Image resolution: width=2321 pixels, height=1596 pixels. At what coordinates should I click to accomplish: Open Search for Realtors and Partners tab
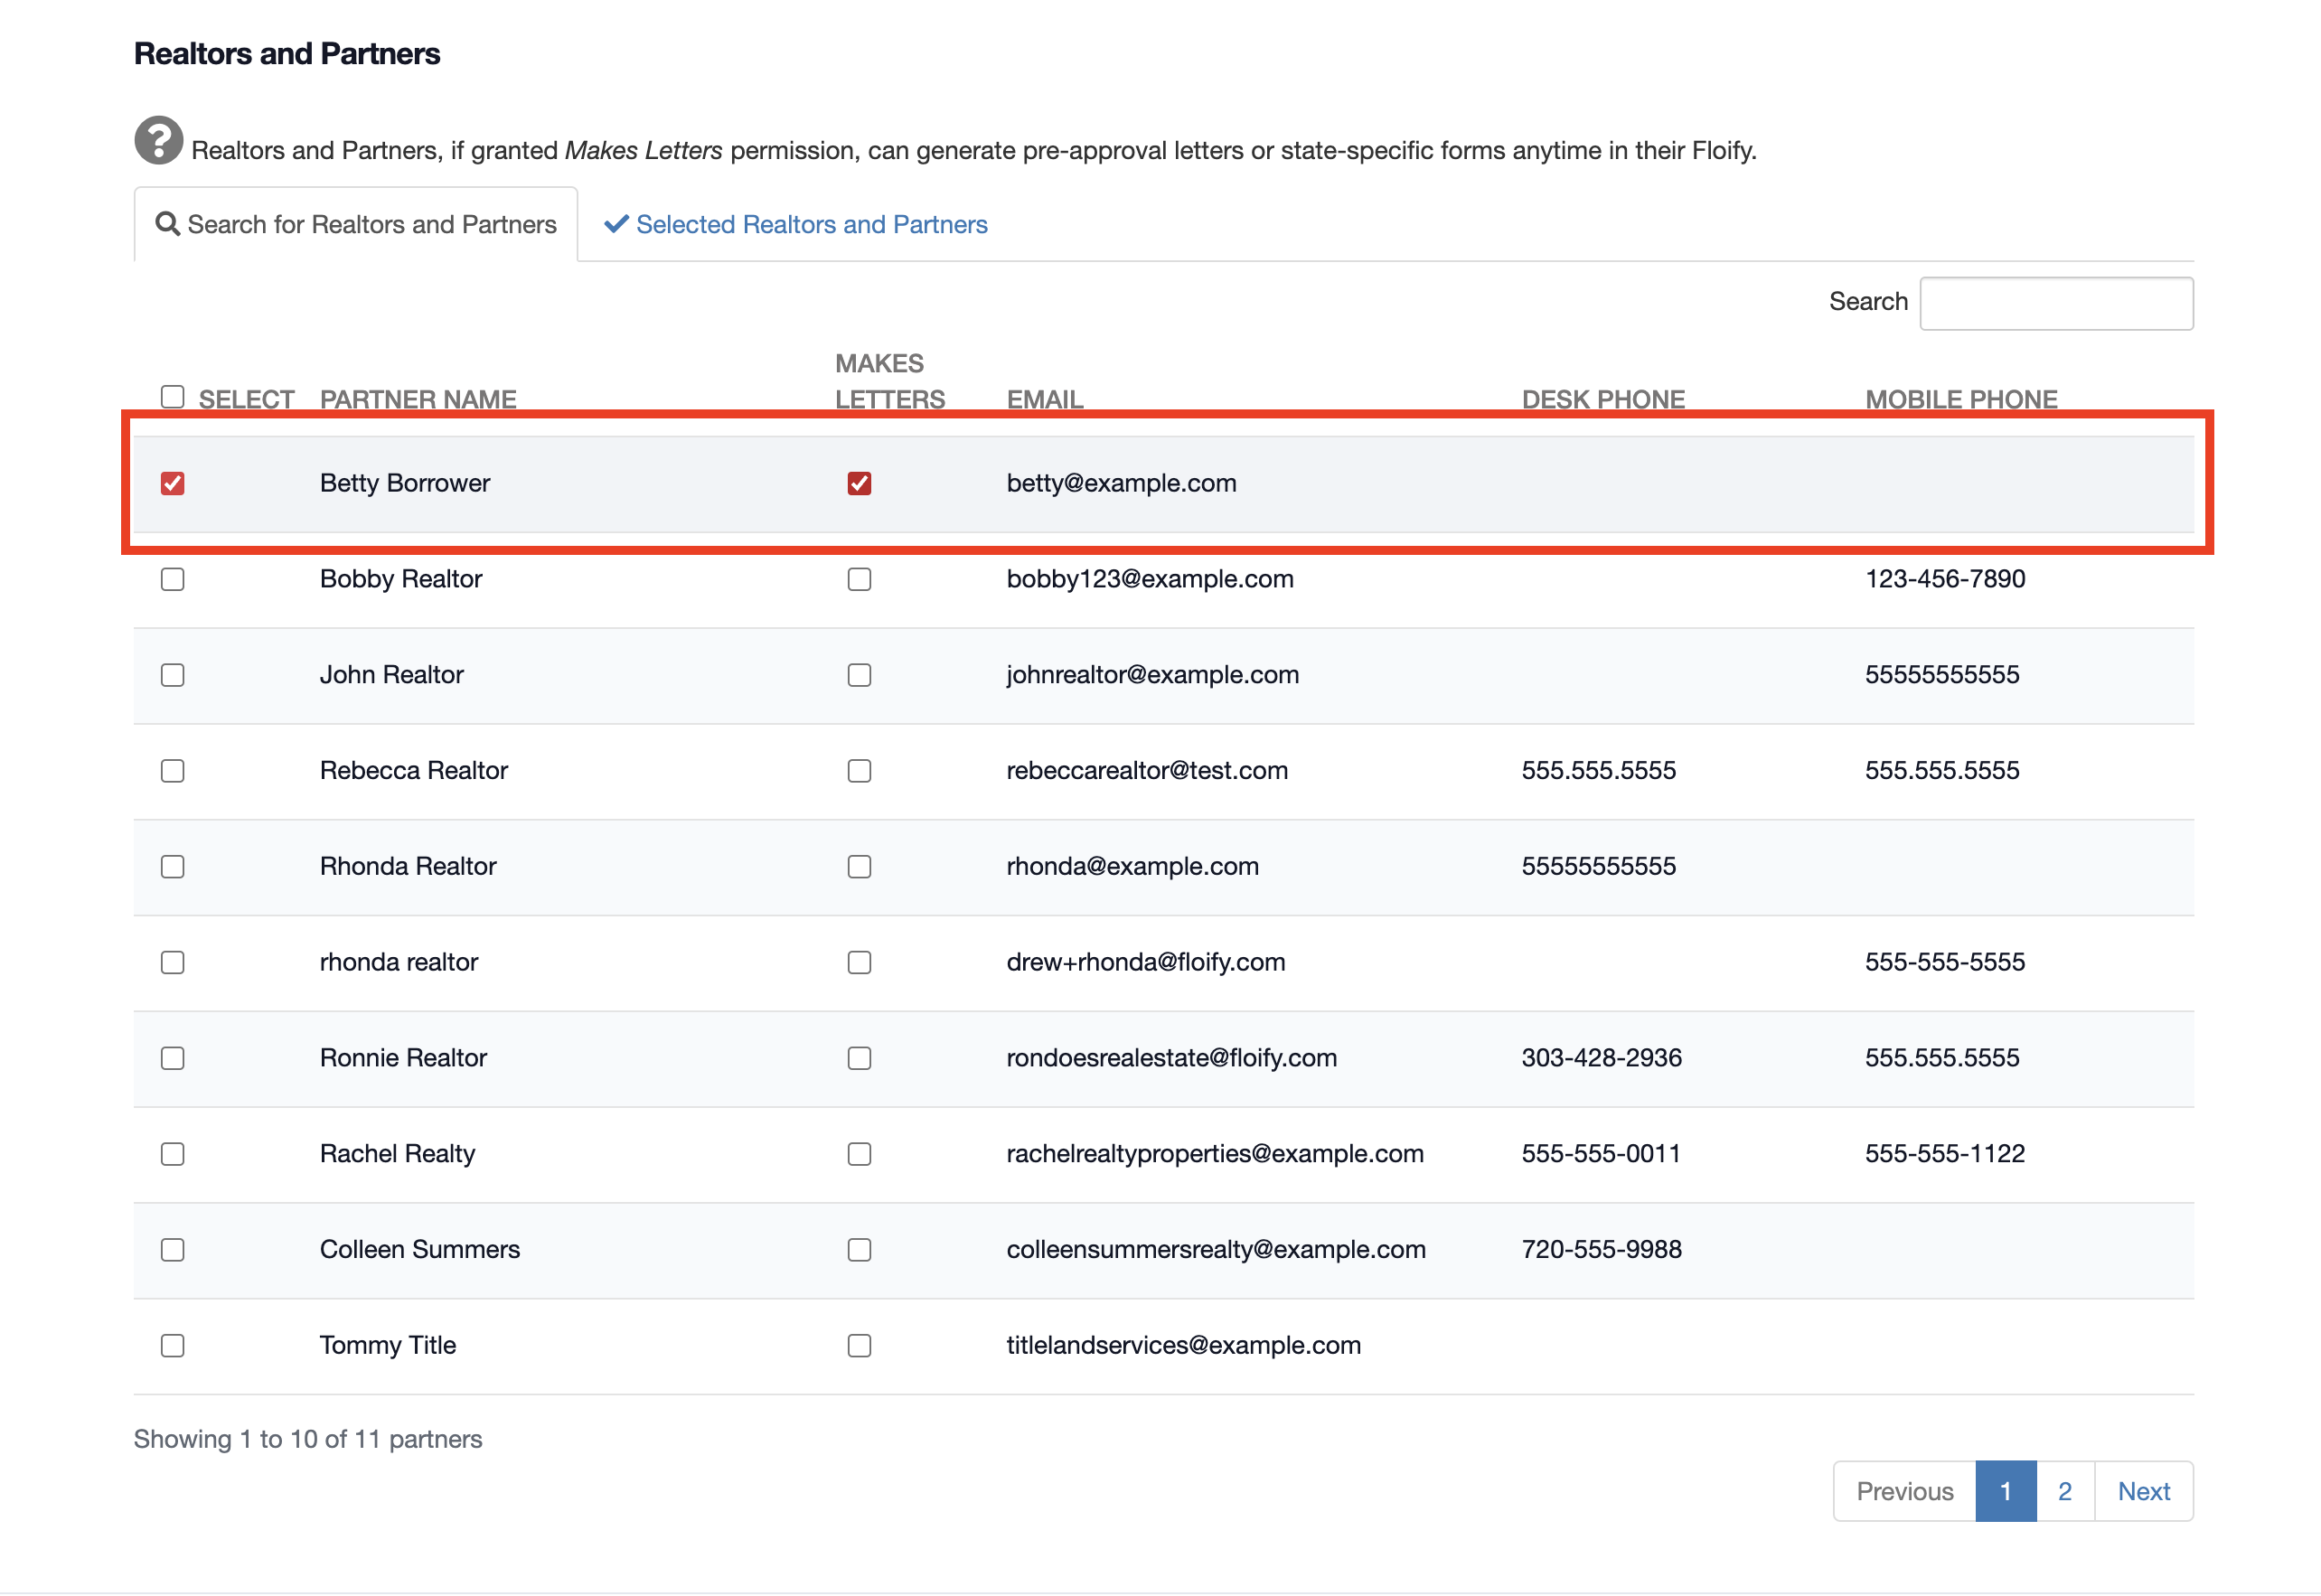coord(356,224)
